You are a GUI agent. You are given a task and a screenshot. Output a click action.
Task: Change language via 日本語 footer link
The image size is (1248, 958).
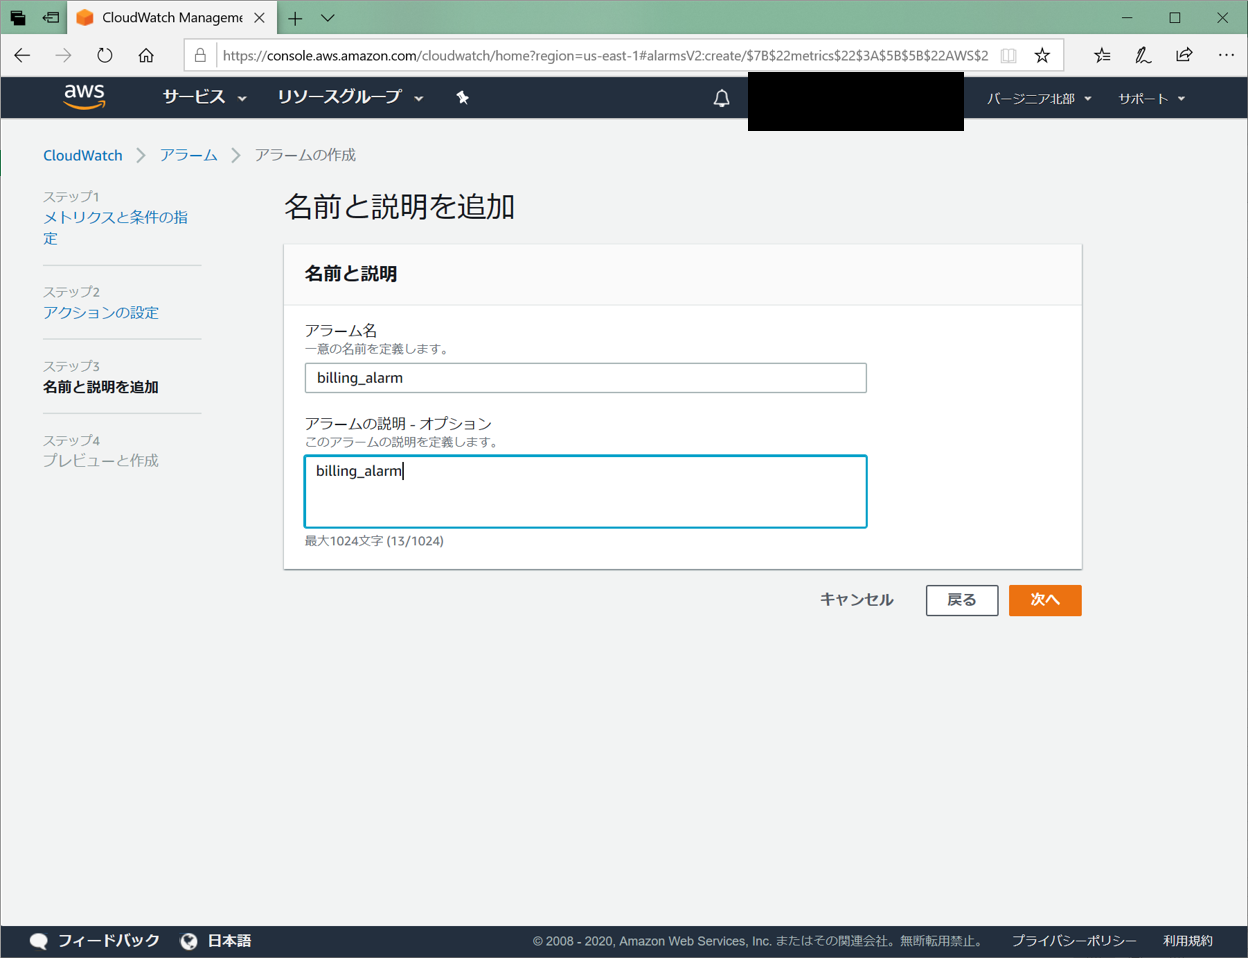click(x=229, y=940)
